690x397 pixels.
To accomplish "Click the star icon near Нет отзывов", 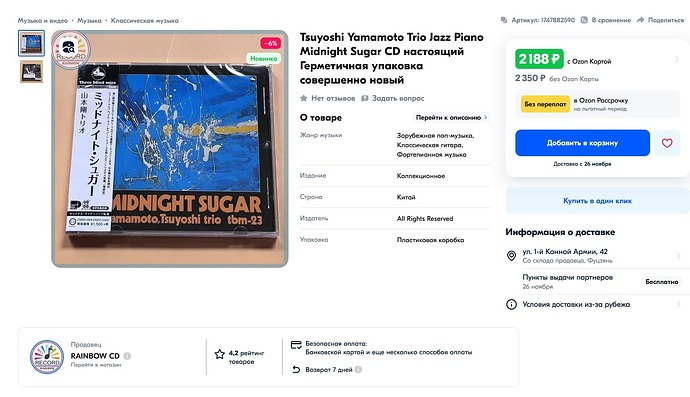I will [304, 98].
